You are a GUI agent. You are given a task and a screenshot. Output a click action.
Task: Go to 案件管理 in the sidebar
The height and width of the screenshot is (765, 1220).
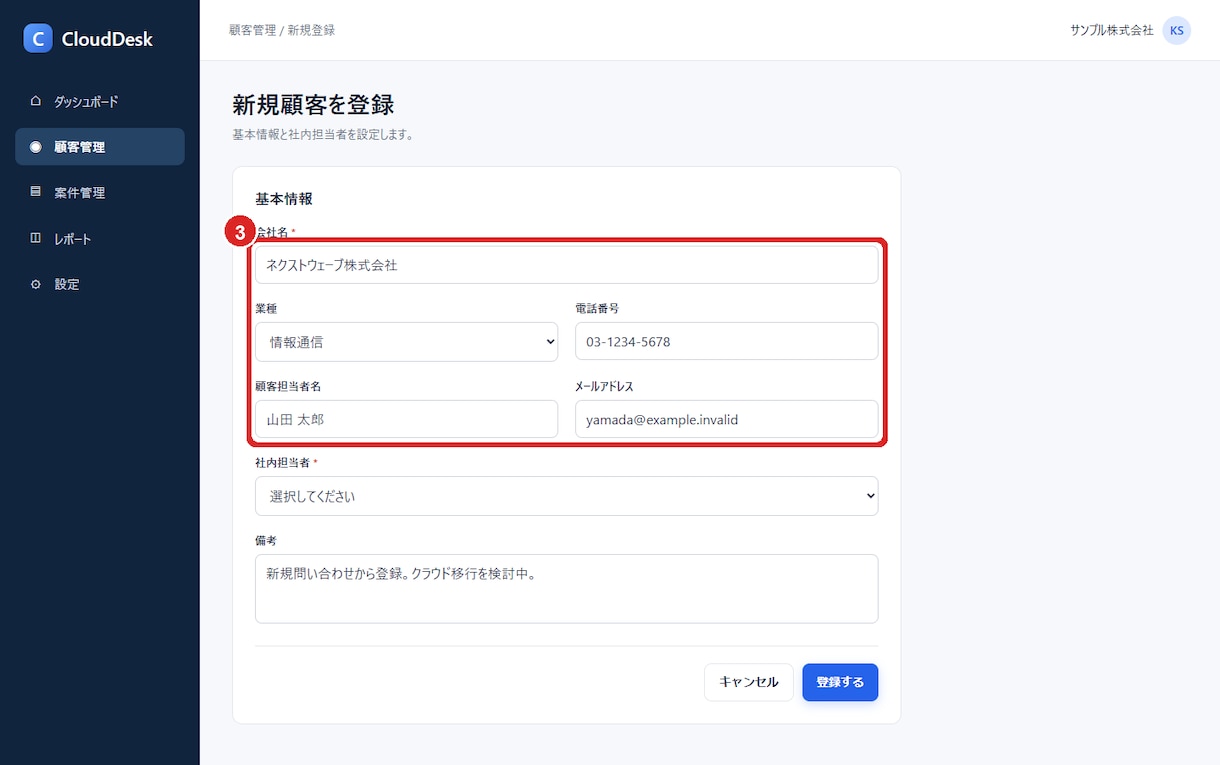(100, 192)
